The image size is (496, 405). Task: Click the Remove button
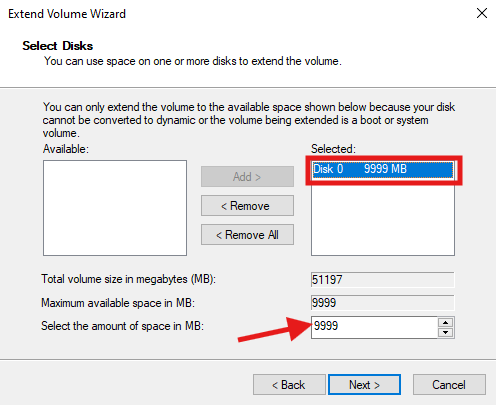pyautogui.click(x=247, y=206)
